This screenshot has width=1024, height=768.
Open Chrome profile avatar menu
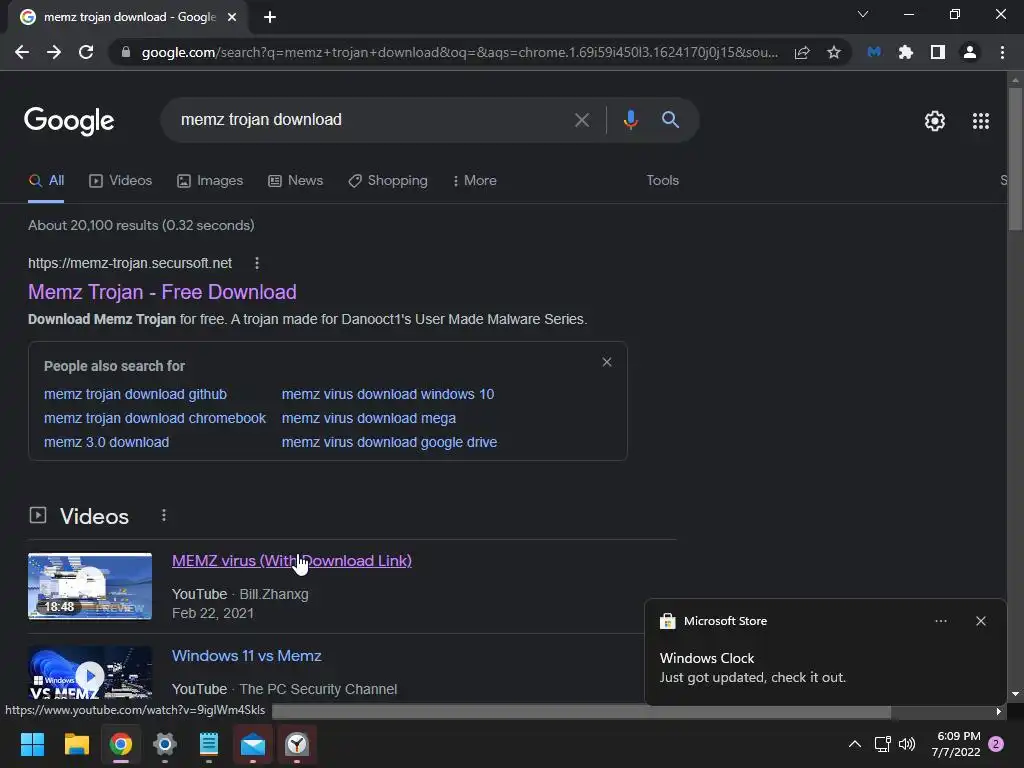(970, 52)
